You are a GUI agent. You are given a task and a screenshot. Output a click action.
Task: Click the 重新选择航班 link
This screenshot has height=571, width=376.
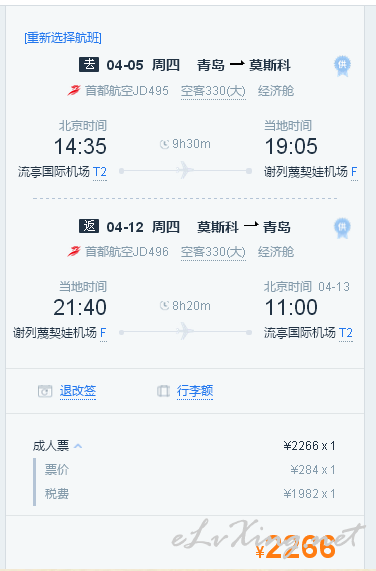[x=63, y=38]
